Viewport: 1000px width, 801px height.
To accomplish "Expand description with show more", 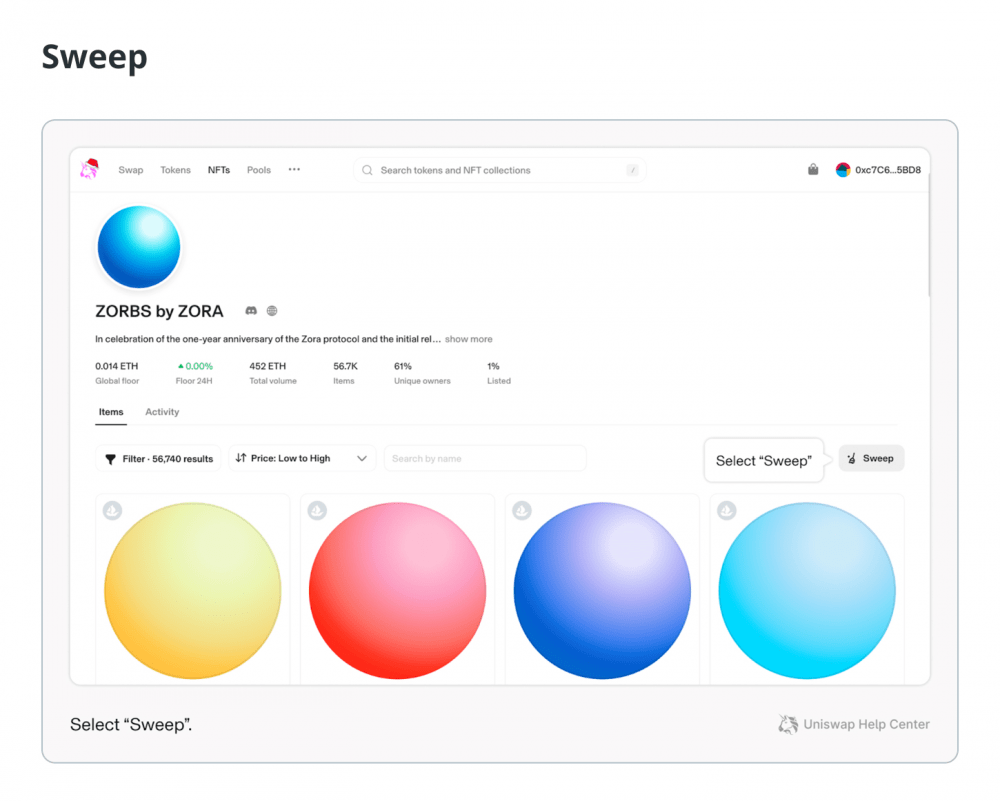I will 469,339.
